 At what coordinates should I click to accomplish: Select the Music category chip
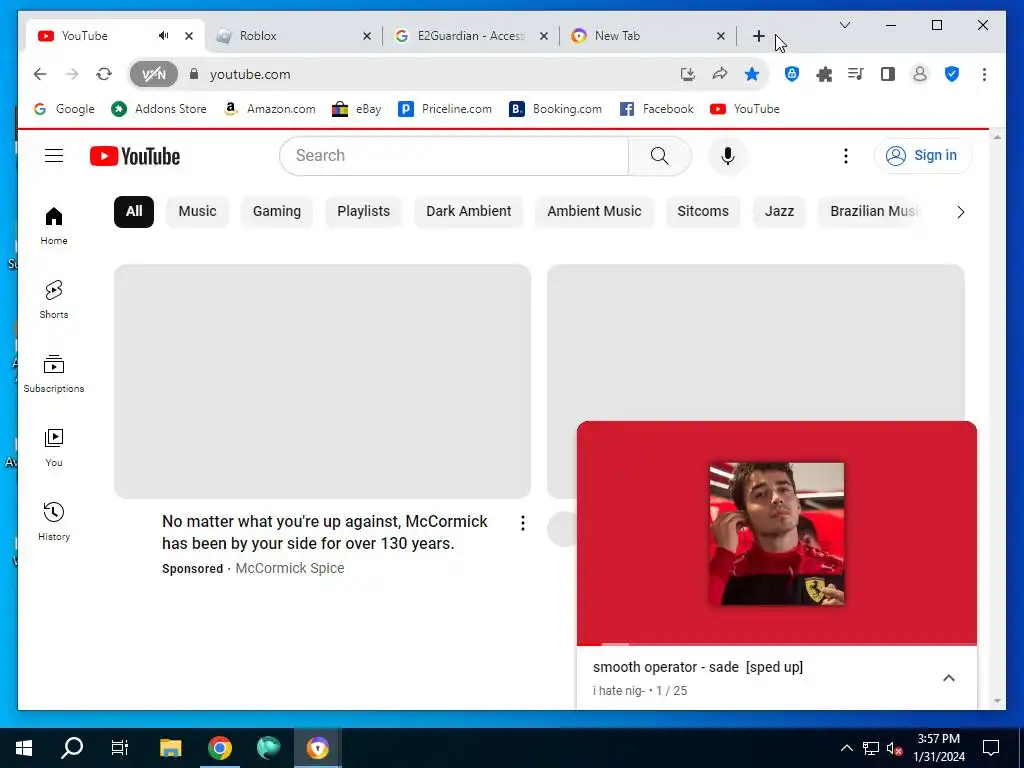coord(197,212)
